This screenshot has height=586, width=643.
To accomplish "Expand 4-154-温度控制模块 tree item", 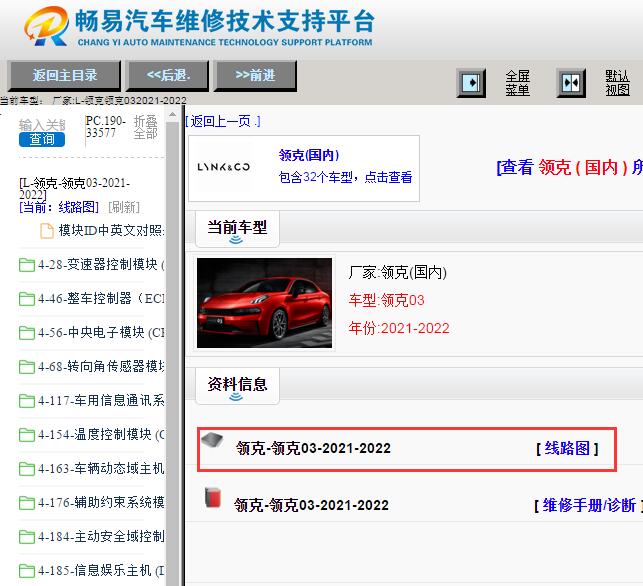I will click(x=101, y=434).
